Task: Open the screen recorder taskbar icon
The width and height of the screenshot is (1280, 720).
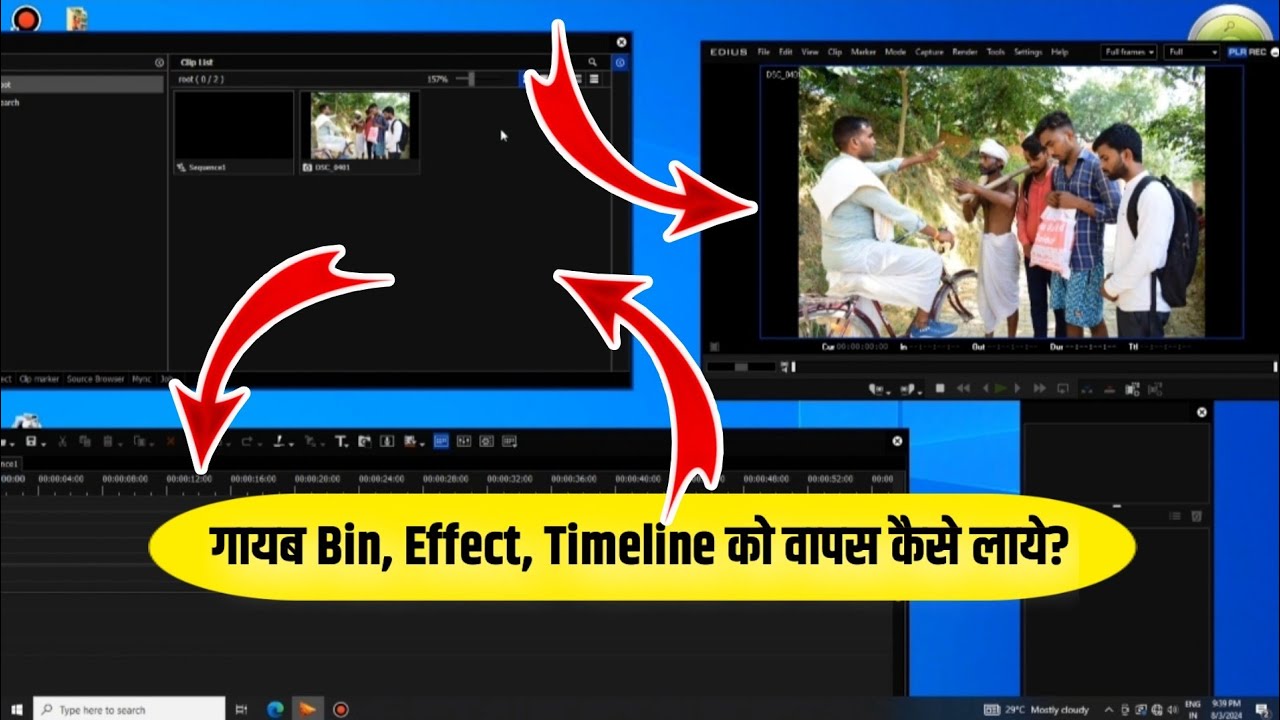Action: (340, 709)
